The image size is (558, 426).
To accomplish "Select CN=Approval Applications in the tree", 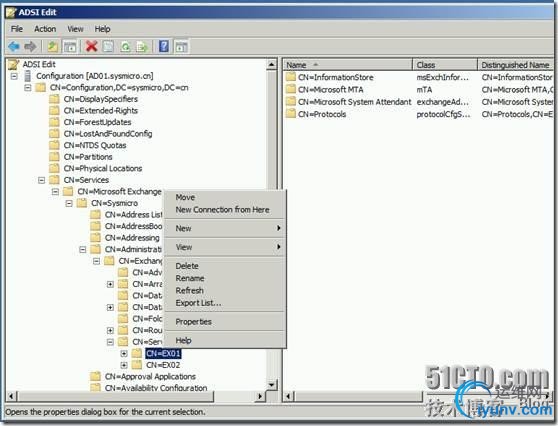I will pos(150,377).
